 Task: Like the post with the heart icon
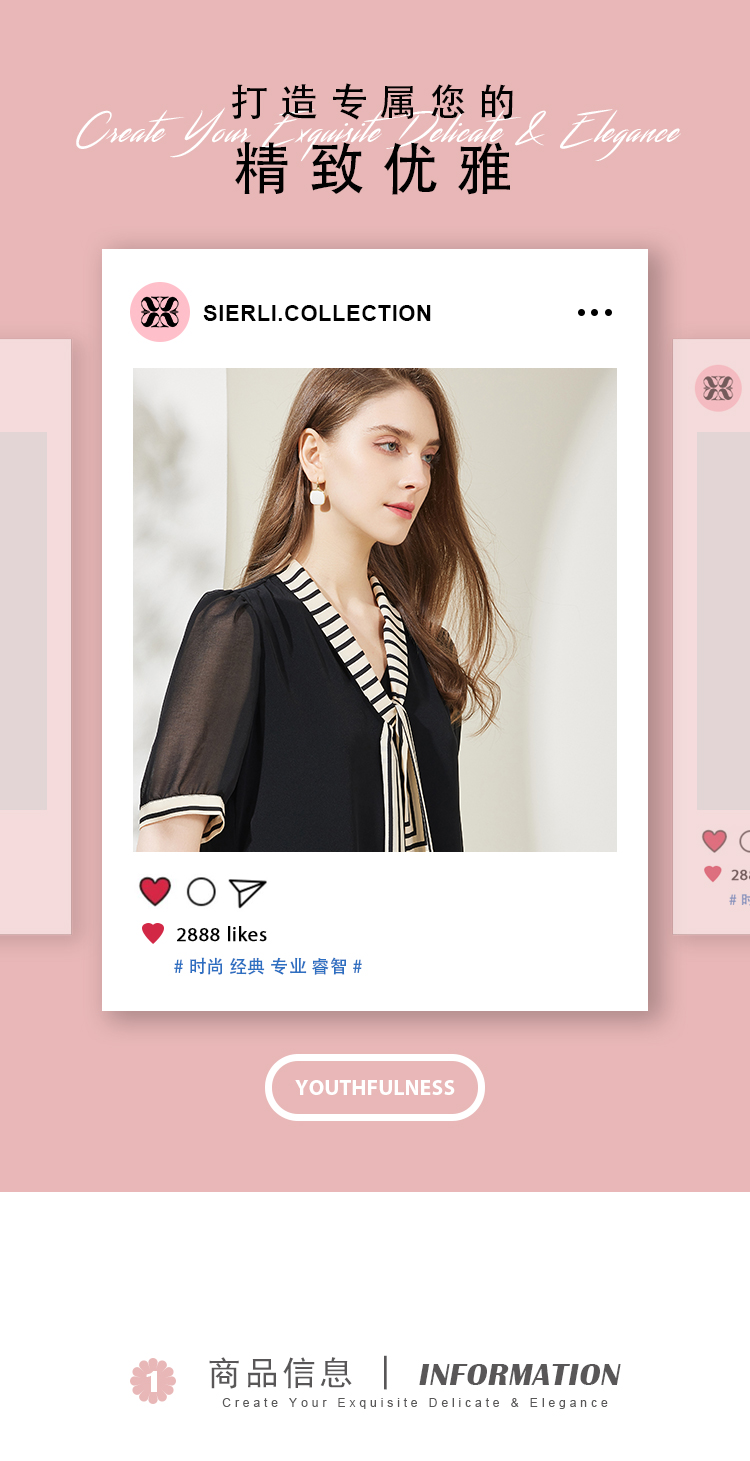155,891
